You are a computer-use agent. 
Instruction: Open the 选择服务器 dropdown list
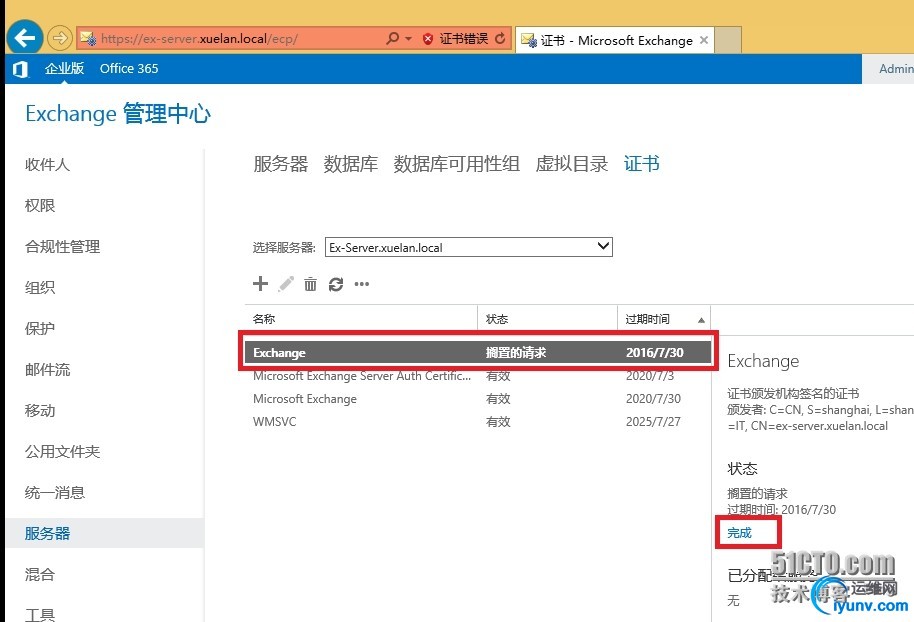[x=469, y=247]
